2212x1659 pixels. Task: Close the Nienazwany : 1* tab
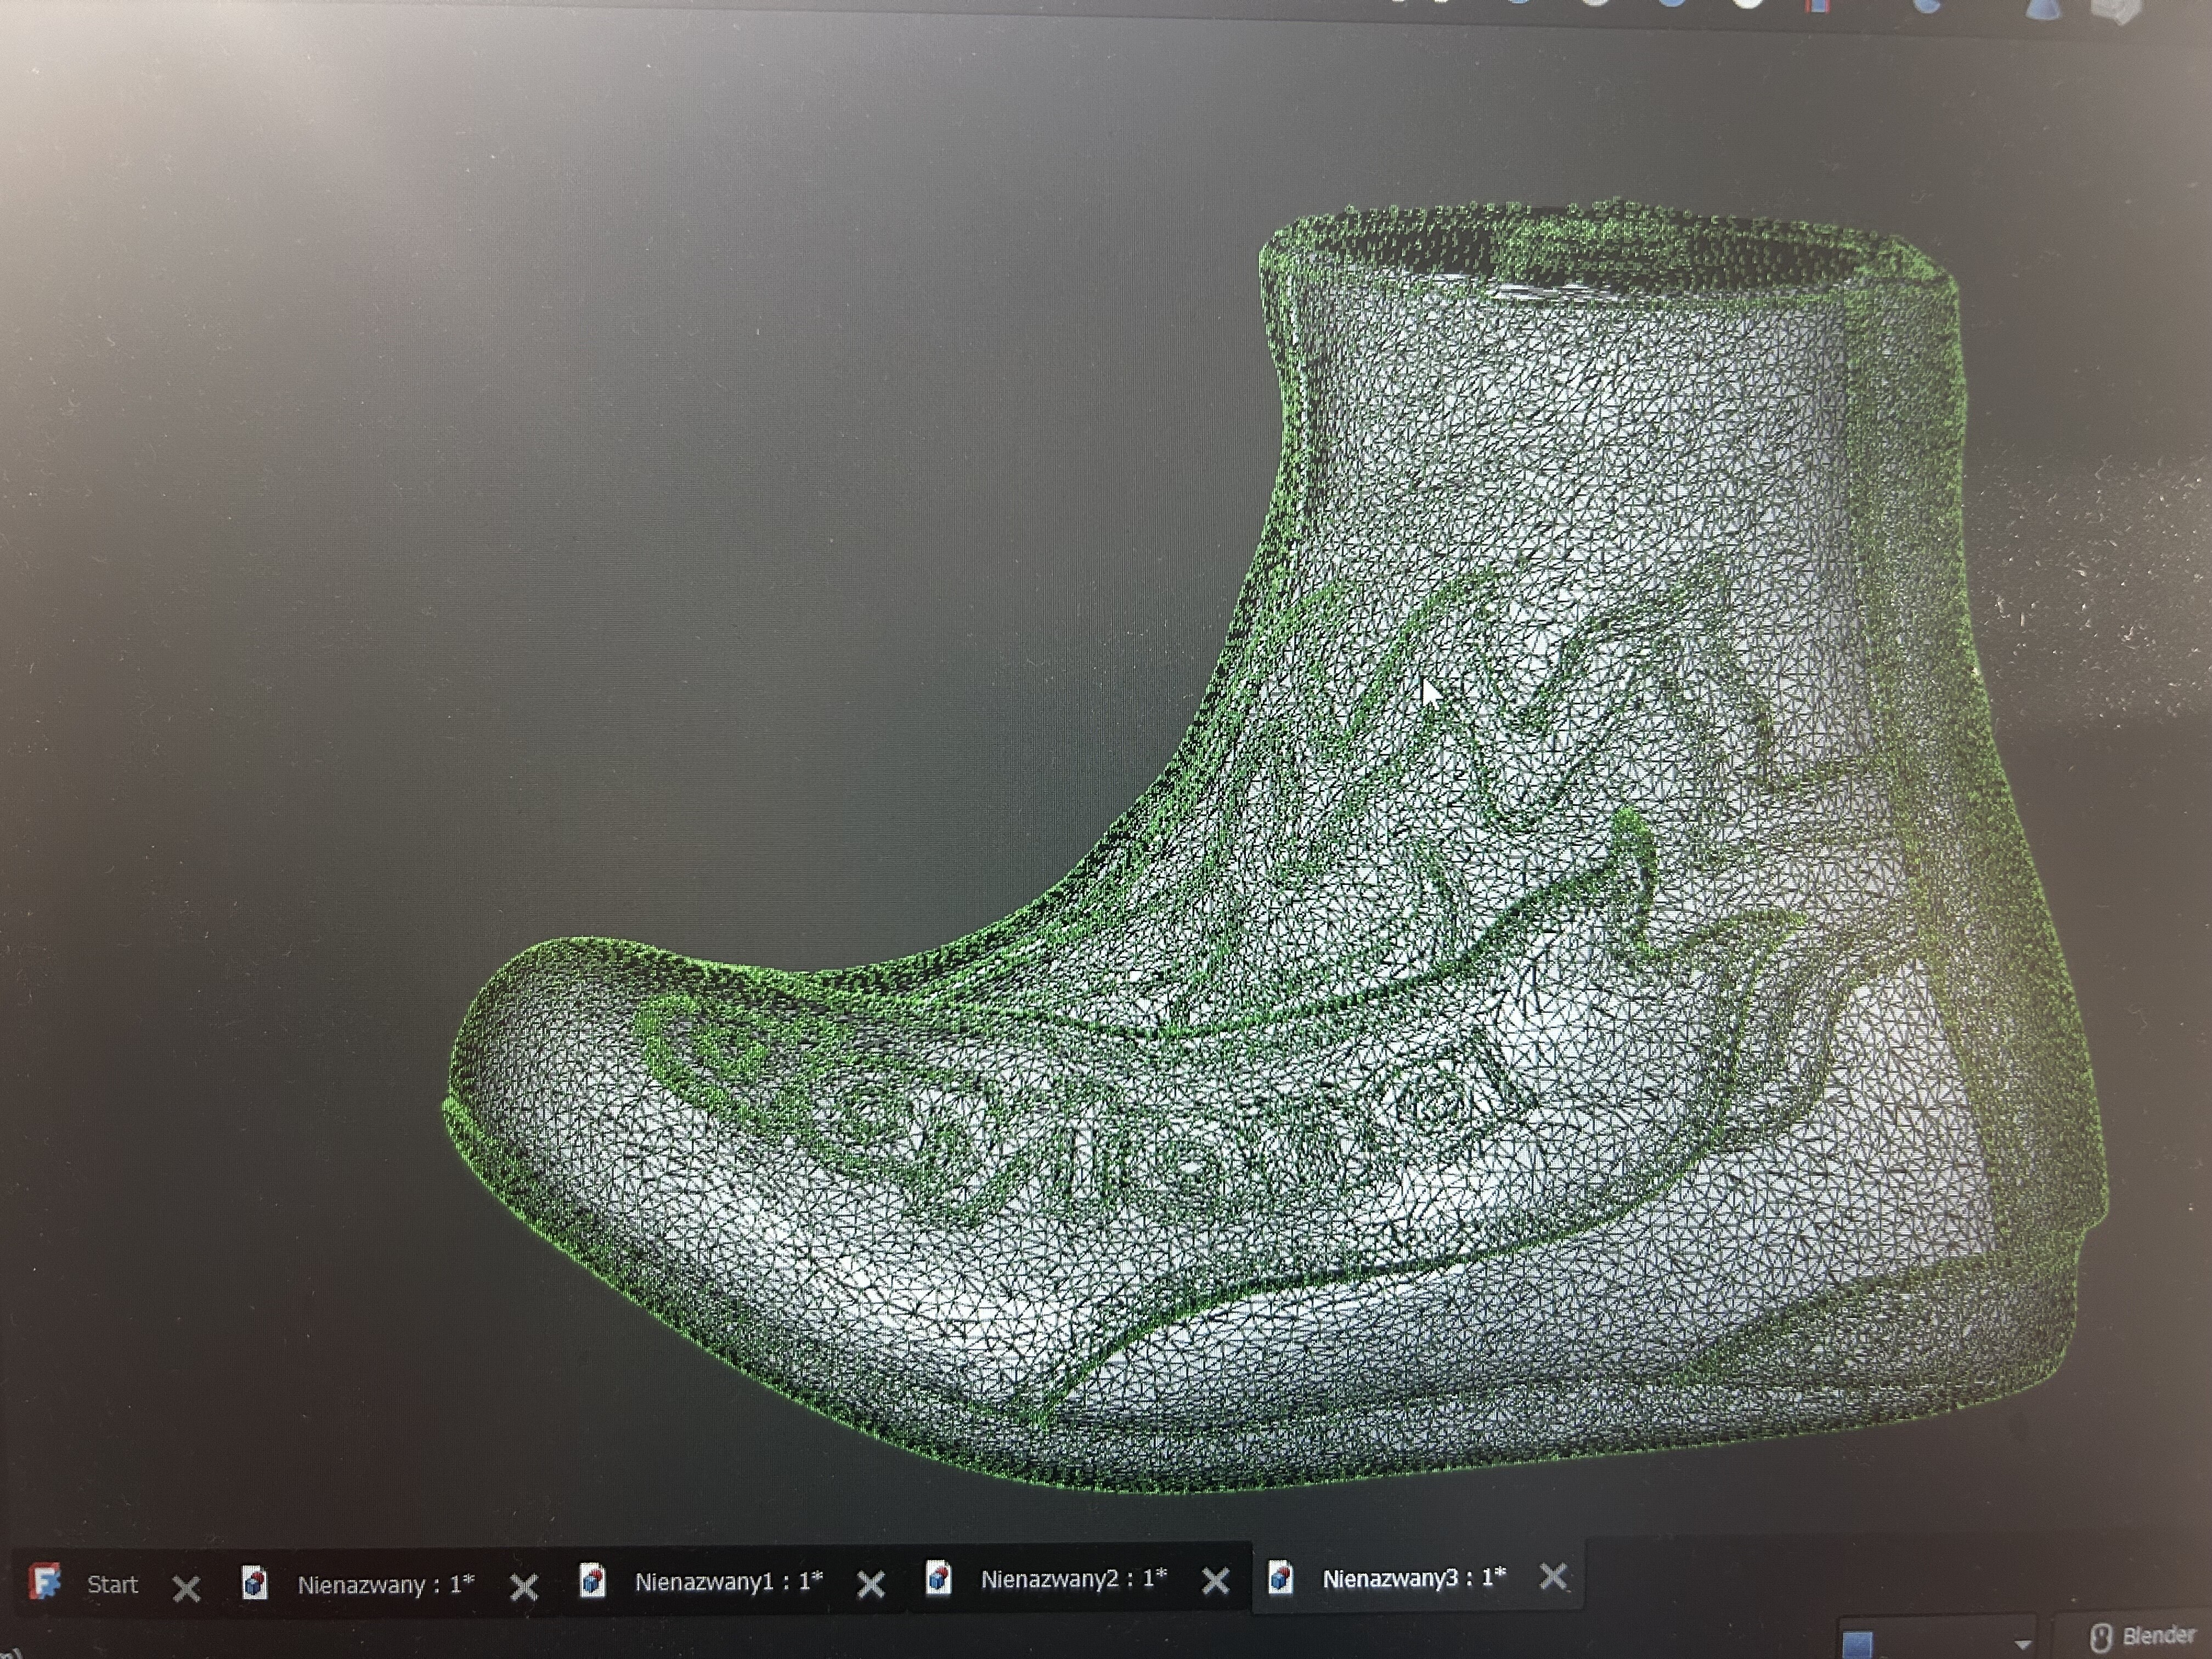(x=524, y=1586)
